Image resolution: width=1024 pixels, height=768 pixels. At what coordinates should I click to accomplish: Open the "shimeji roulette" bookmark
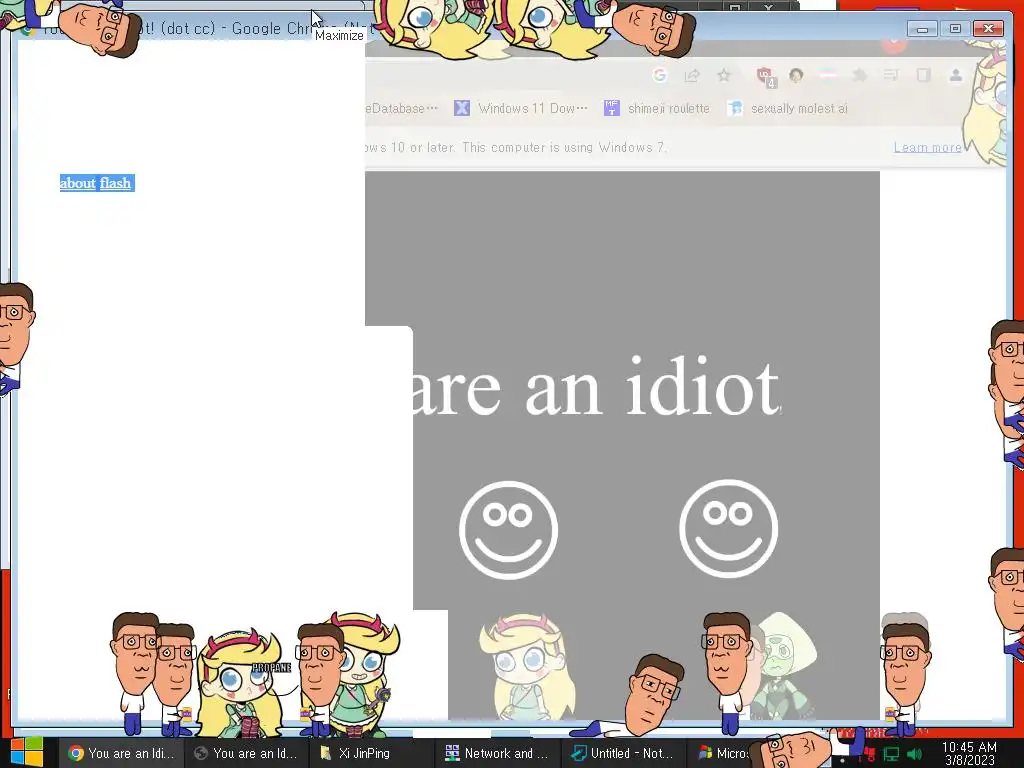click(x=656, y=108)
